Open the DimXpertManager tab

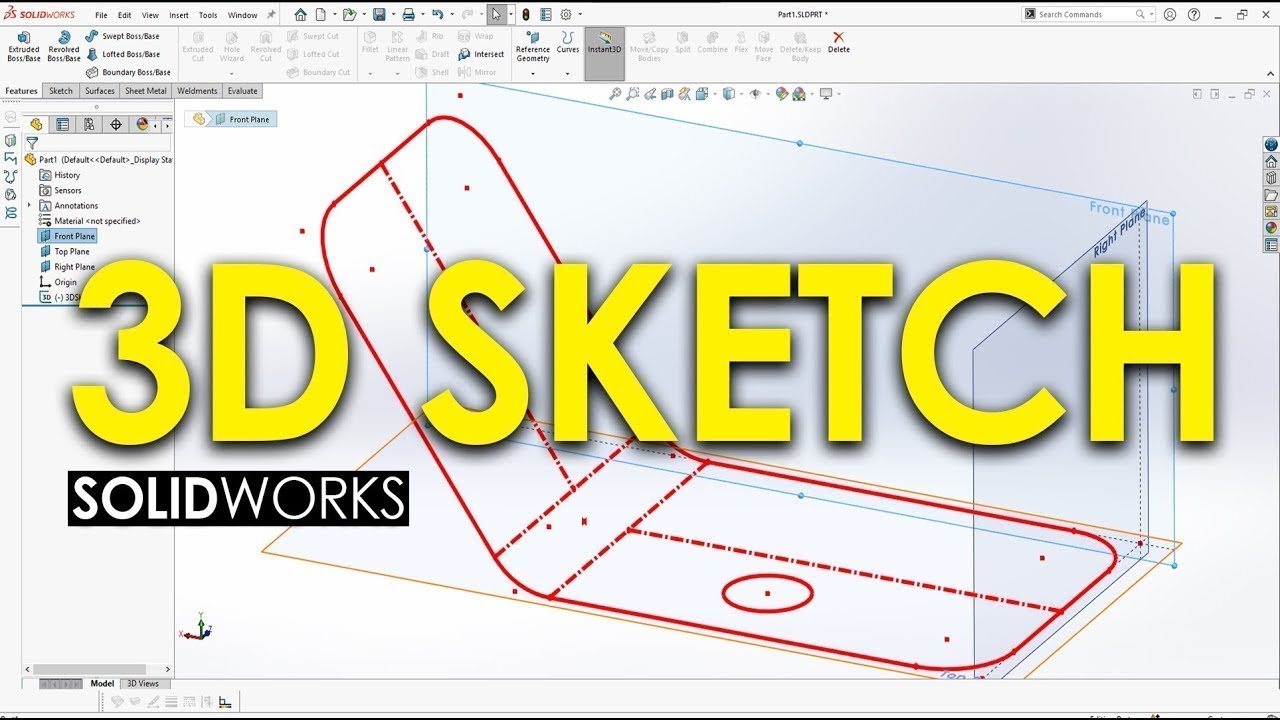click(x=116, y=124)
